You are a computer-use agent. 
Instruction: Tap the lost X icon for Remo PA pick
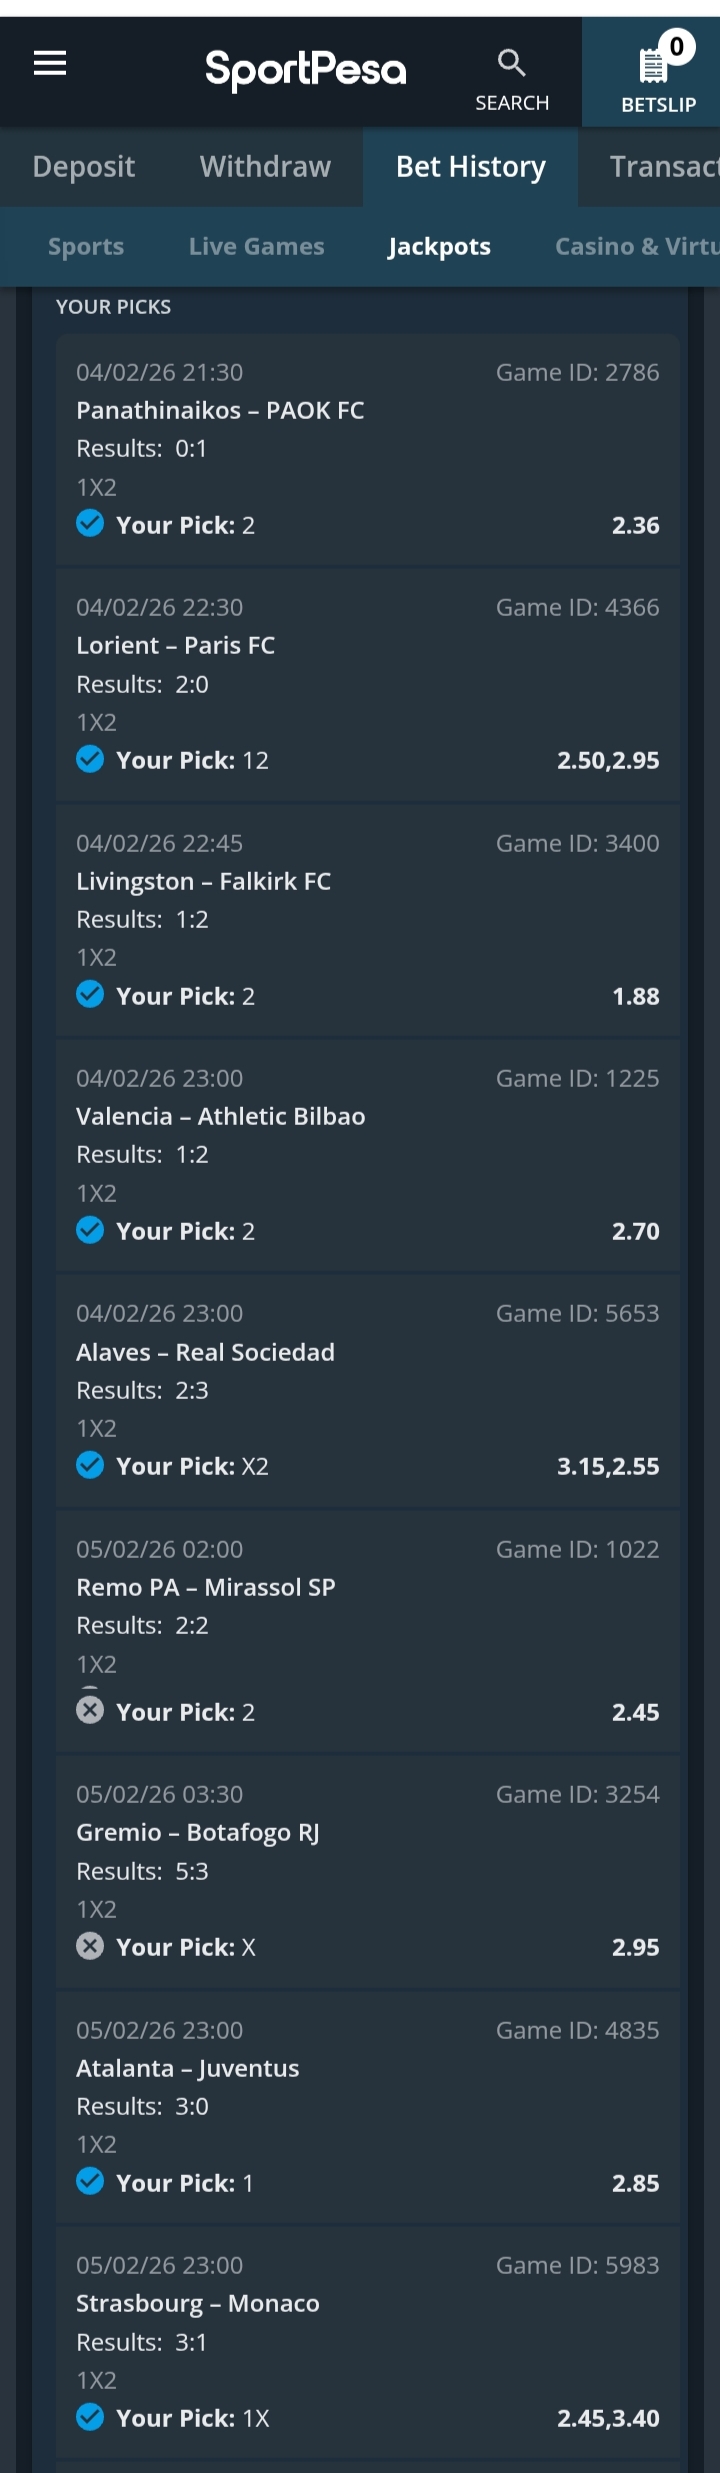pyautogui.click(x=90, y=1710)
